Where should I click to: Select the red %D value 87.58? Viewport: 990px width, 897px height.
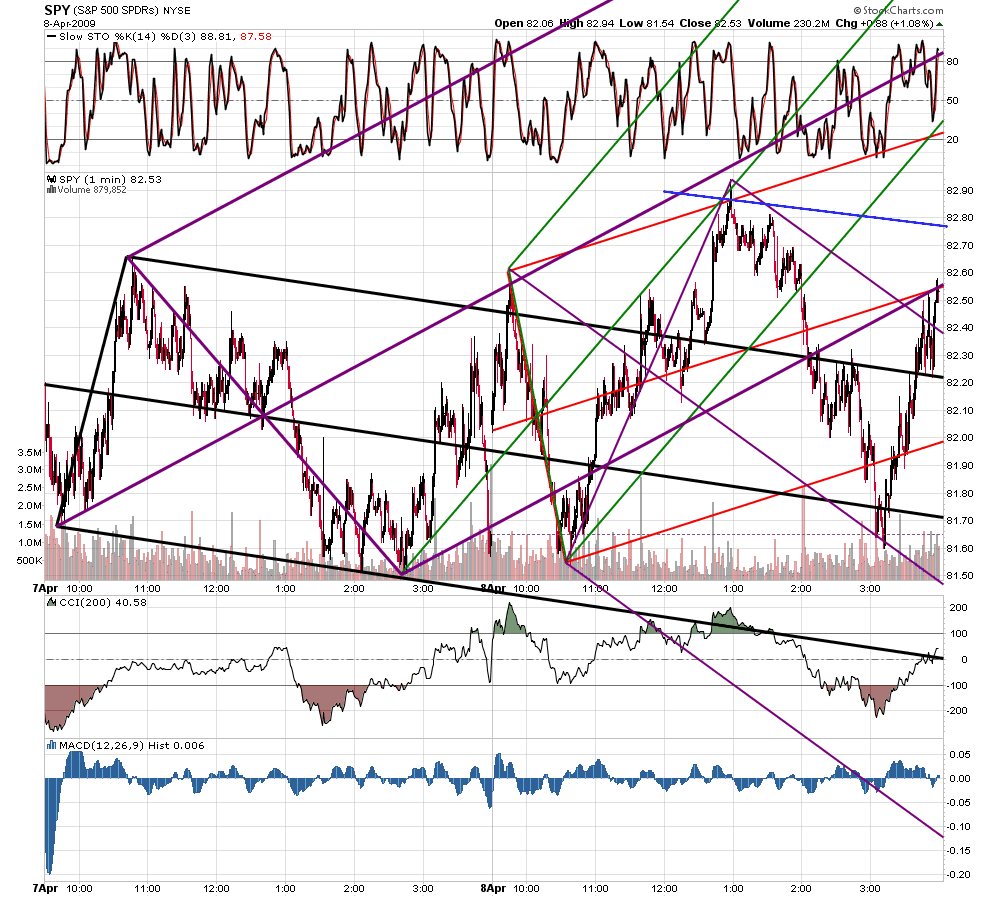256,37
